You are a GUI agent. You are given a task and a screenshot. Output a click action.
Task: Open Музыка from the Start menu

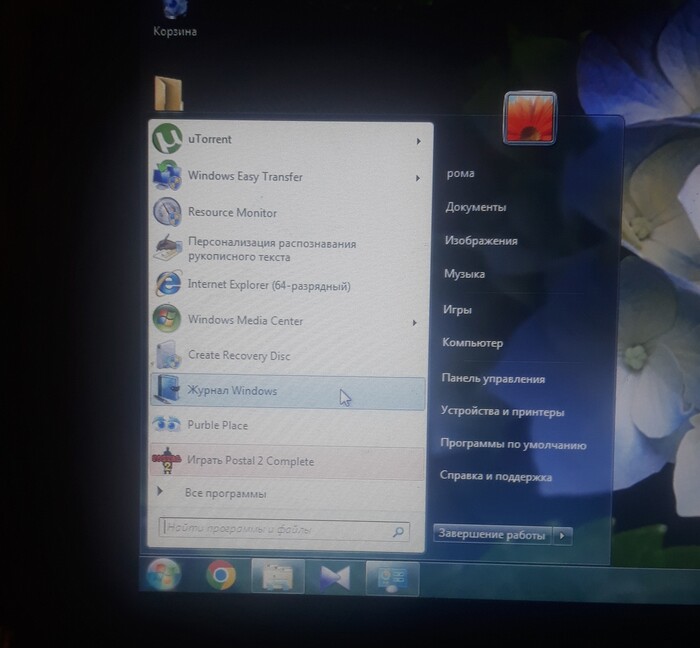click(x=464, y=274)
